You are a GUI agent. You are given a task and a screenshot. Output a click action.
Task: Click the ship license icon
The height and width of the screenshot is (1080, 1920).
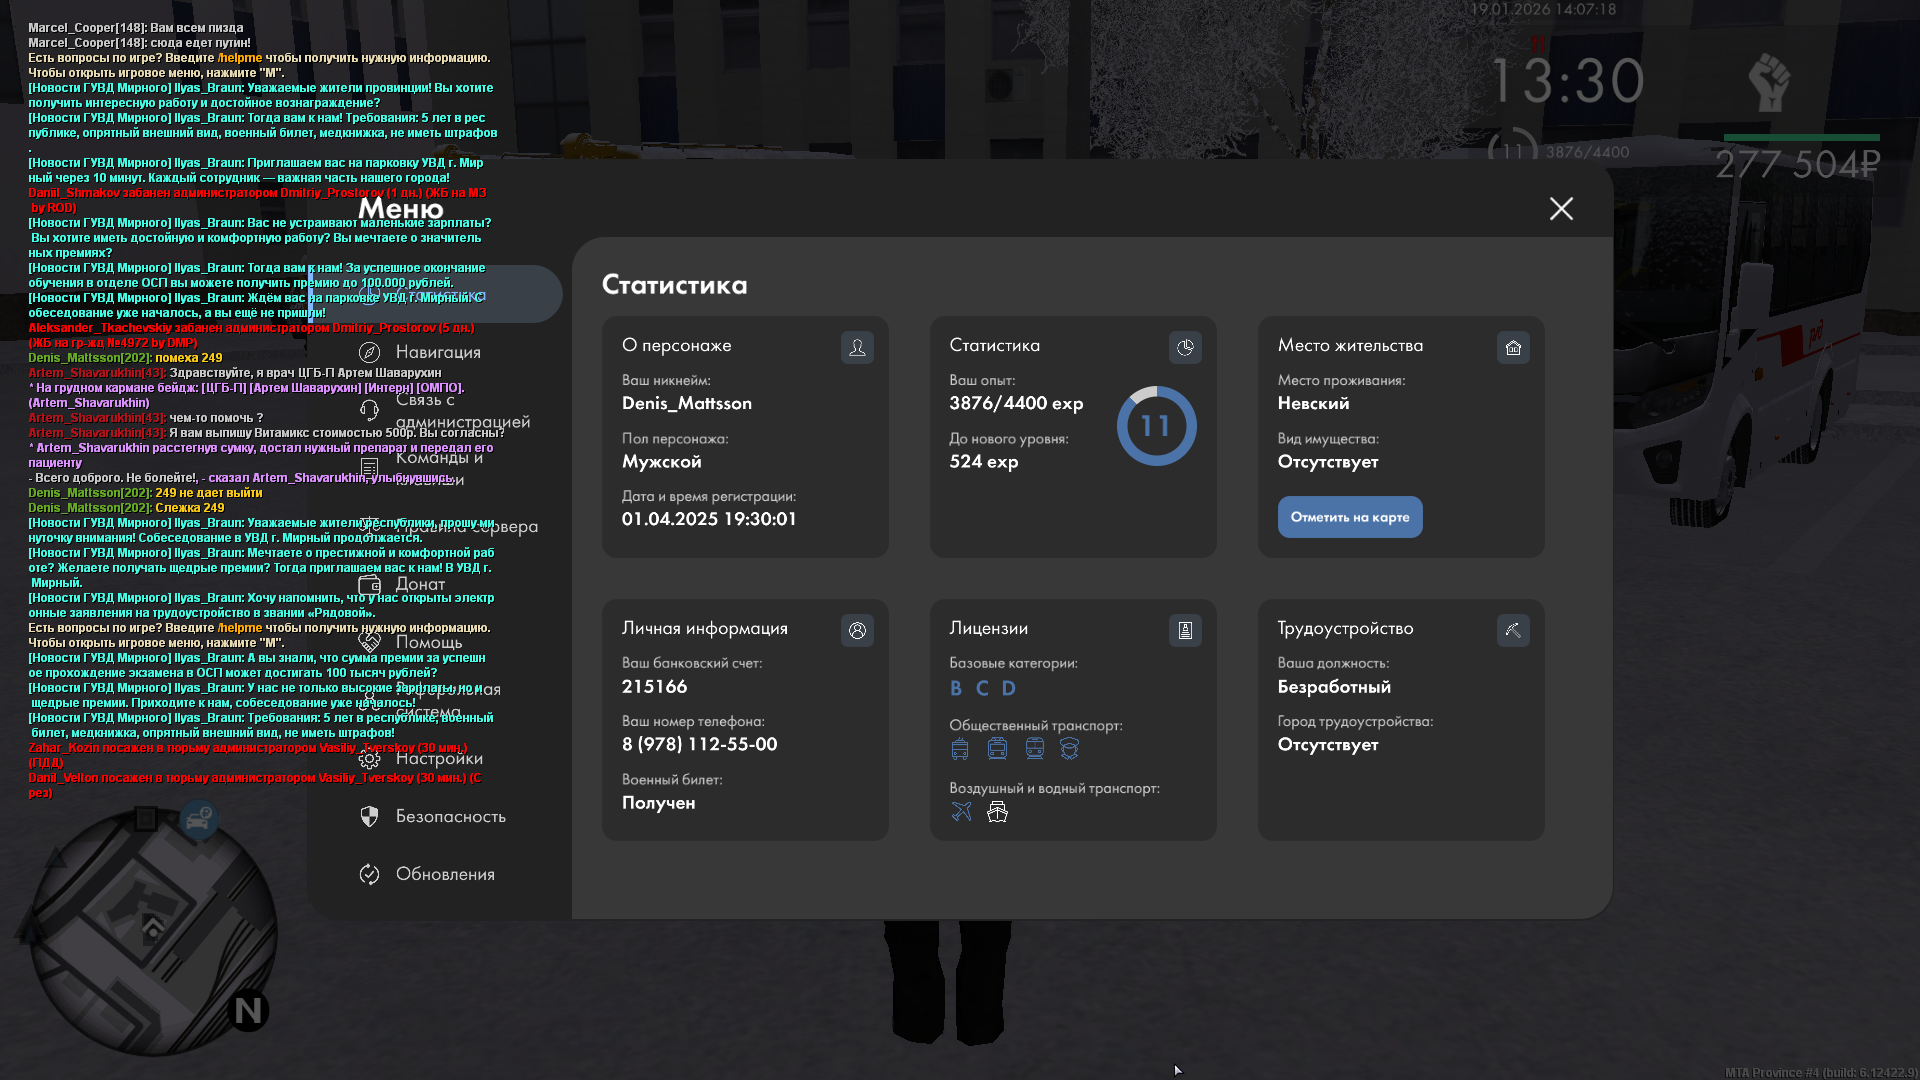tap(997, 811)
